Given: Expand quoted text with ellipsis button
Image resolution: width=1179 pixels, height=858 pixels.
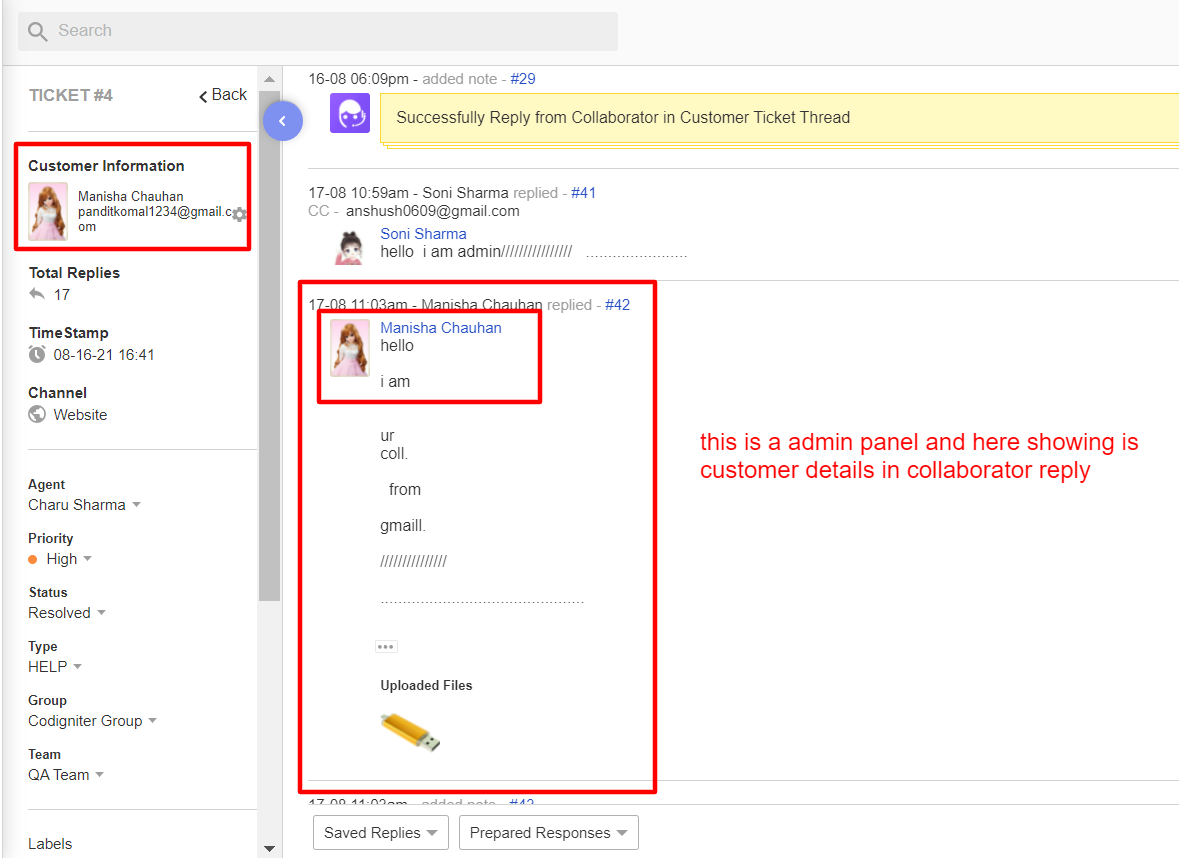Looking at the screenshot, I should (x=386, y=647).
